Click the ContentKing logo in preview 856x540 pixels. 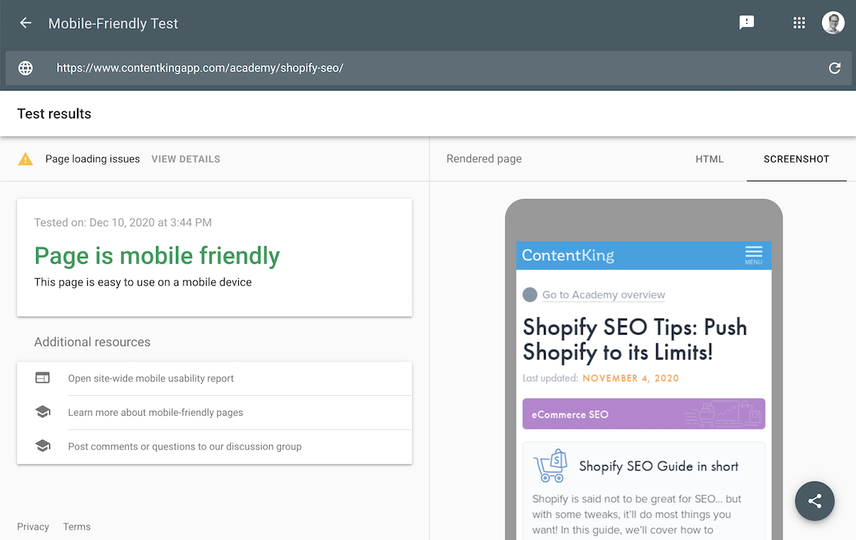[x=568, y=255]
